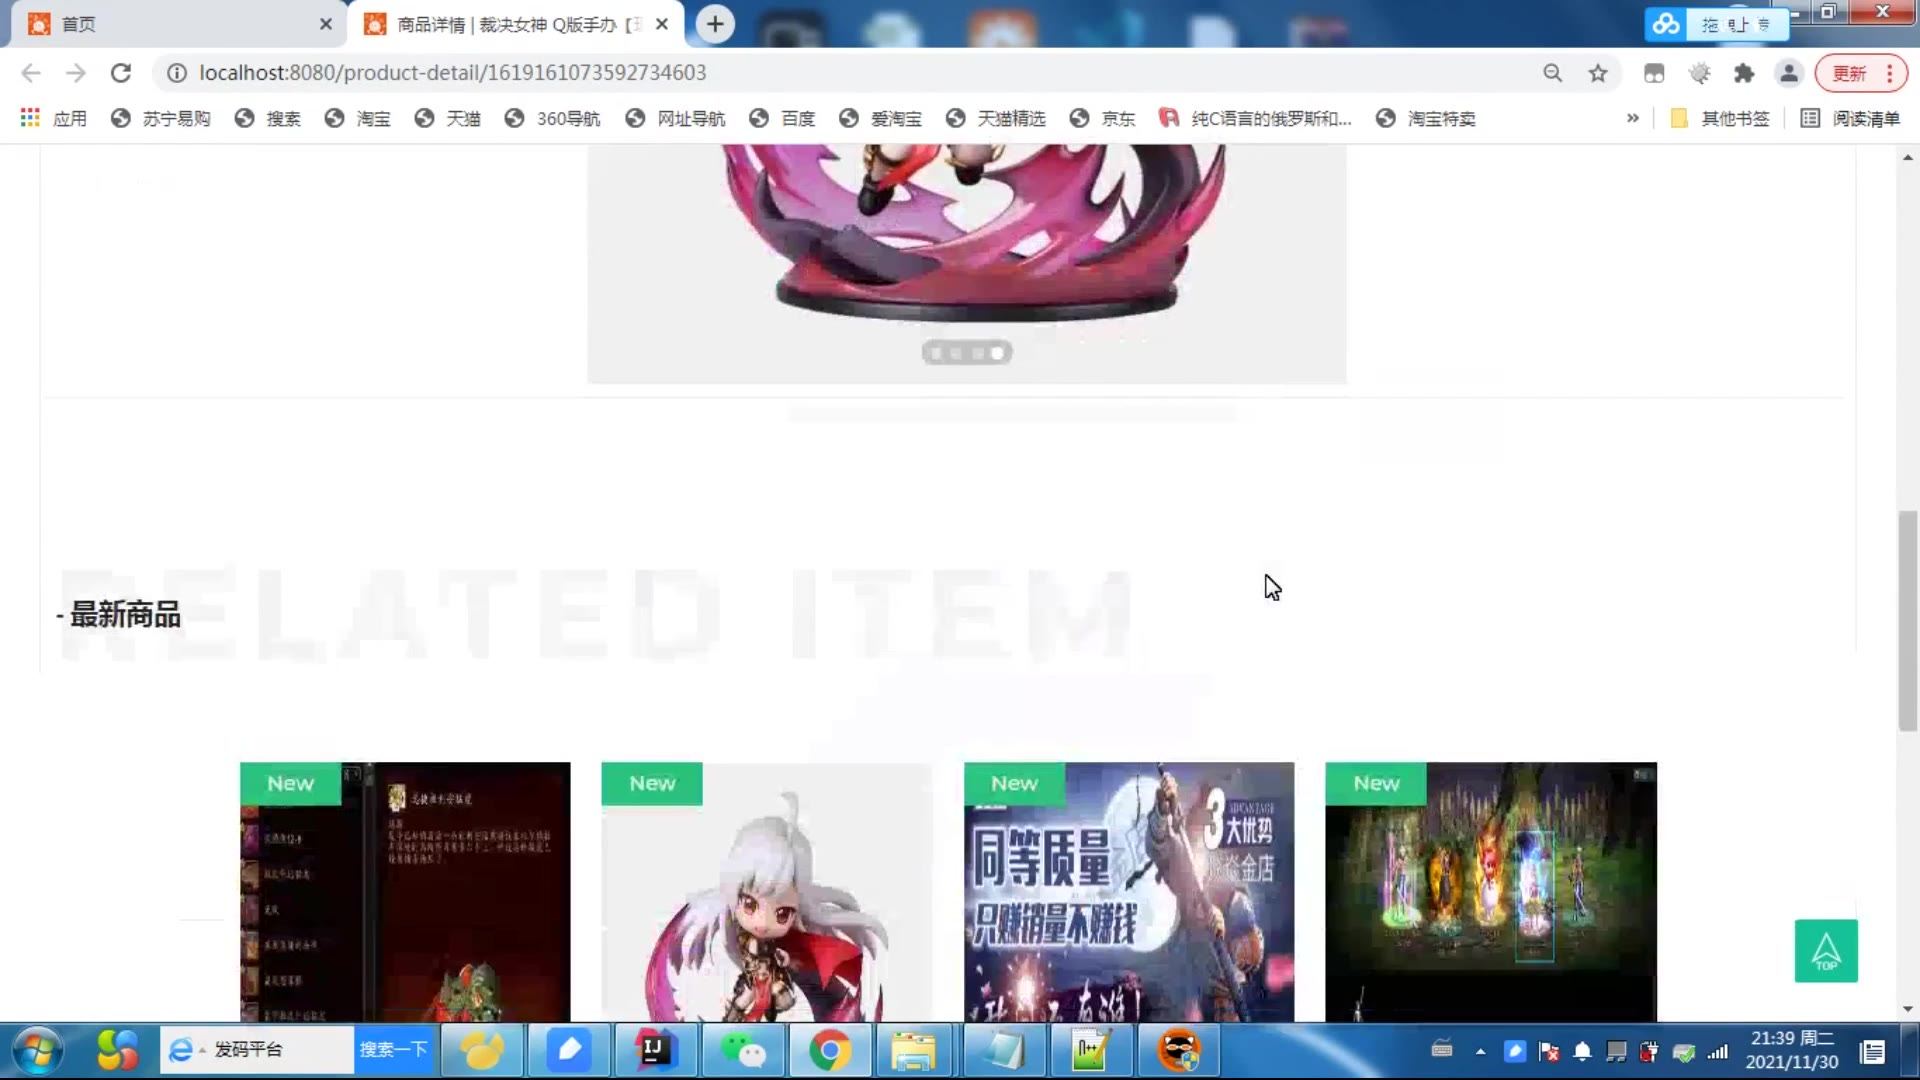Click the green back-to-top button
The width and height of the screenshot is (1920, 1080).
(1826, 951)
